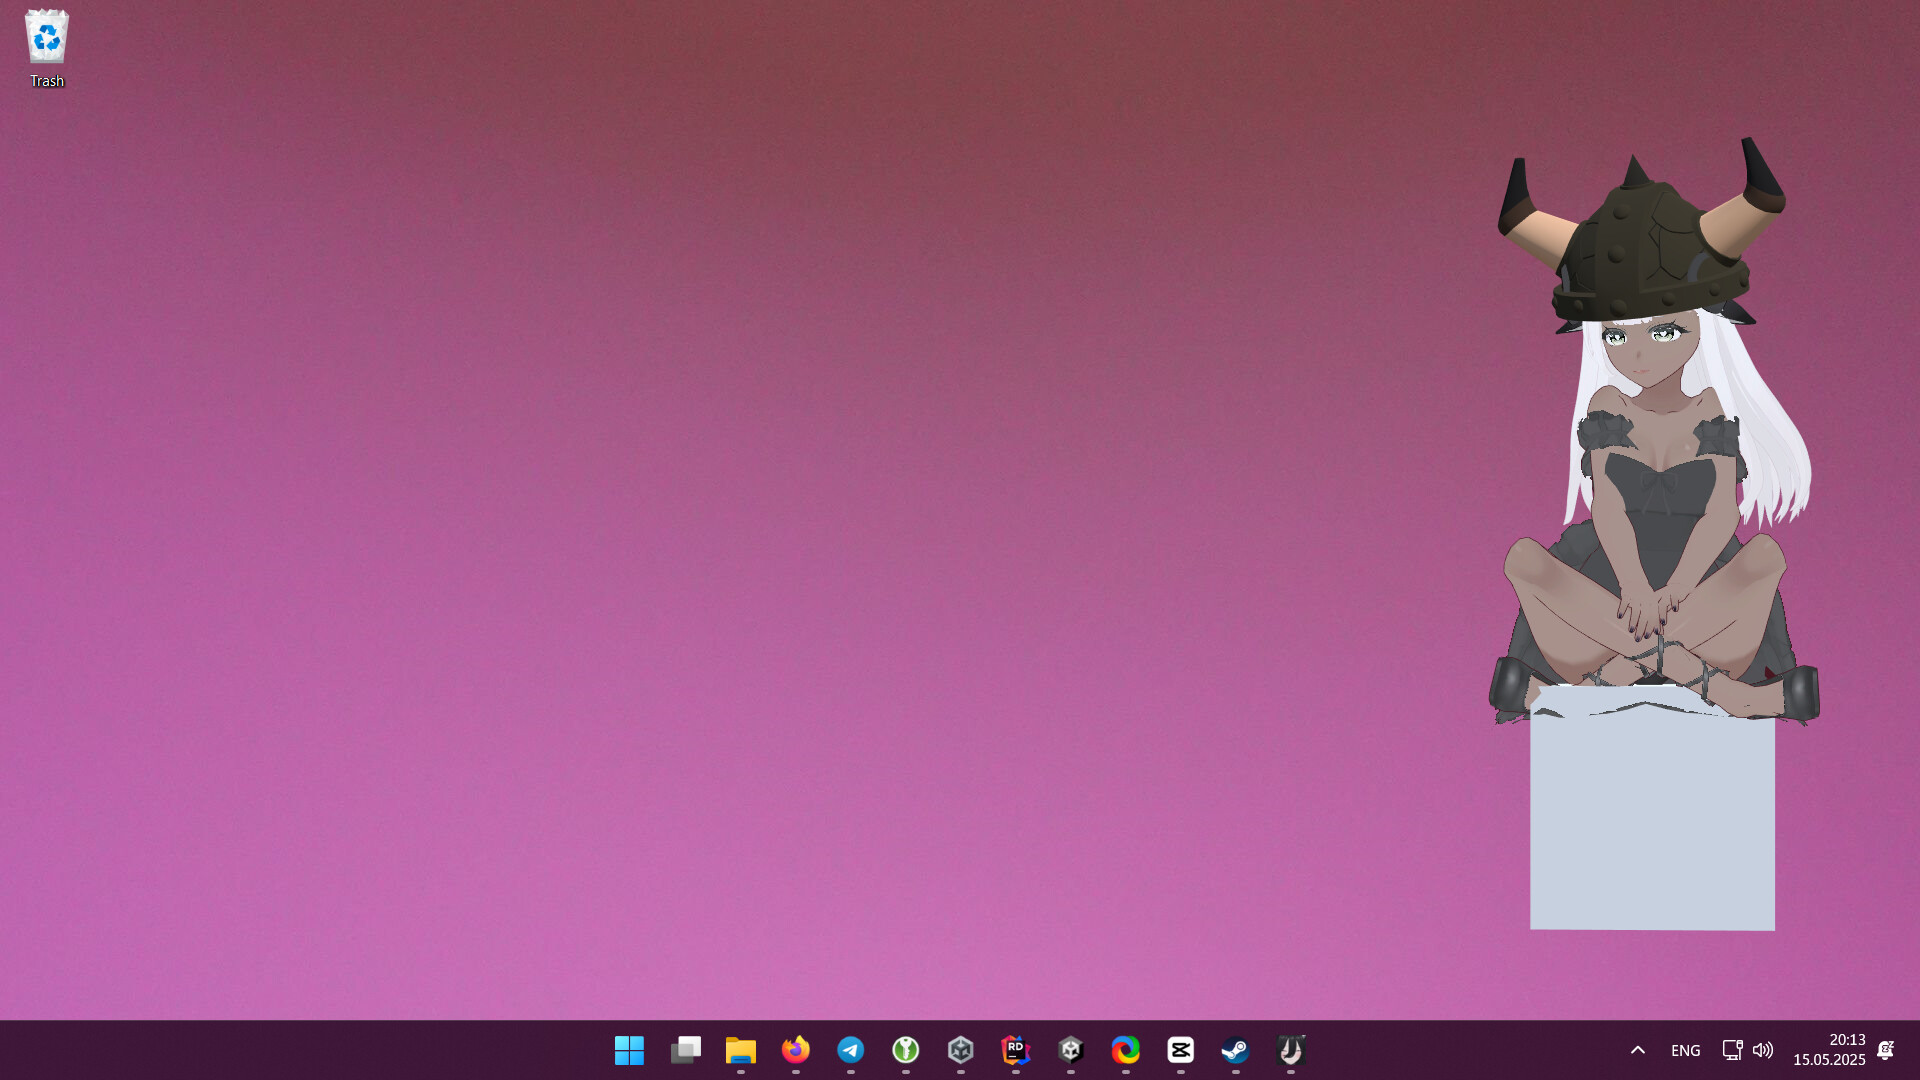Switch to the CapCut app

tap(1181, 1050)
